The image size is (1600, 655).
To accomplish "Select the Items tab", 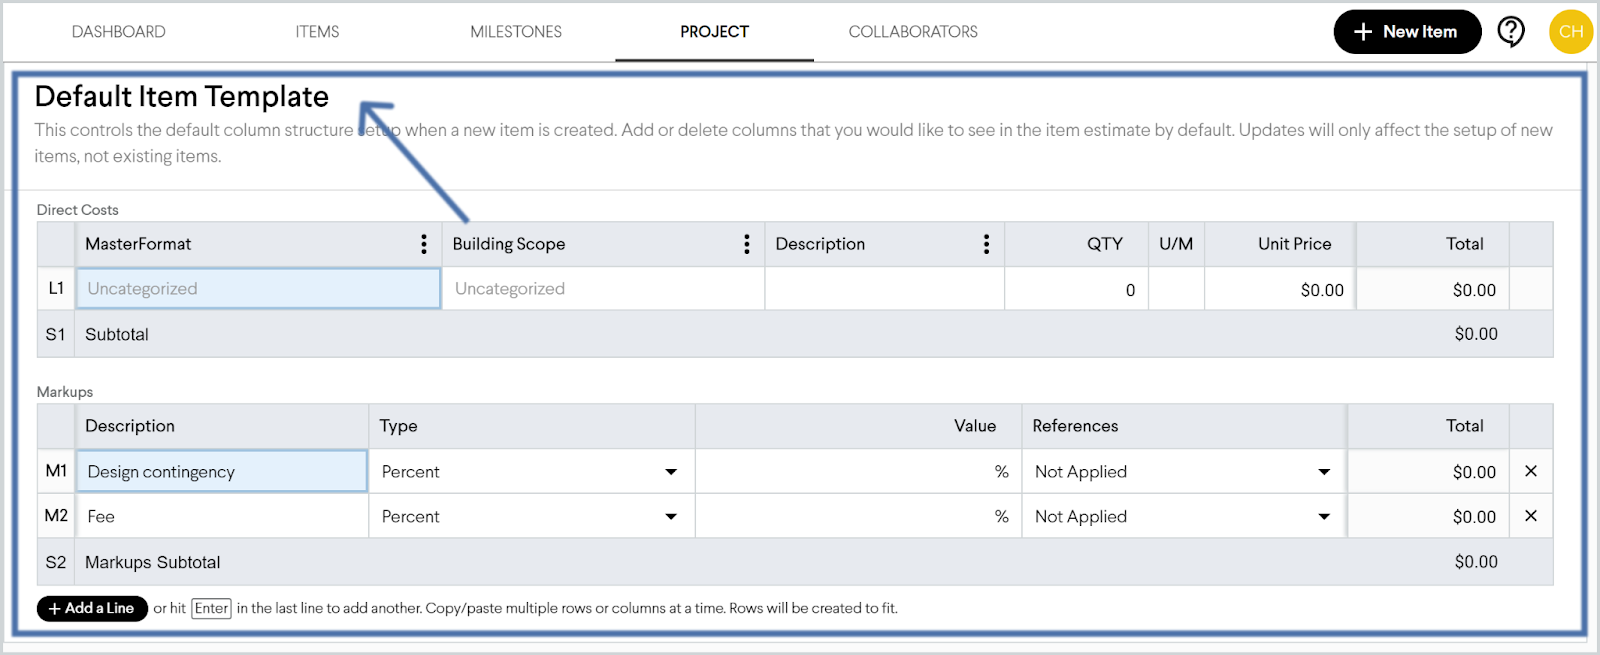I will pos(317,32).
